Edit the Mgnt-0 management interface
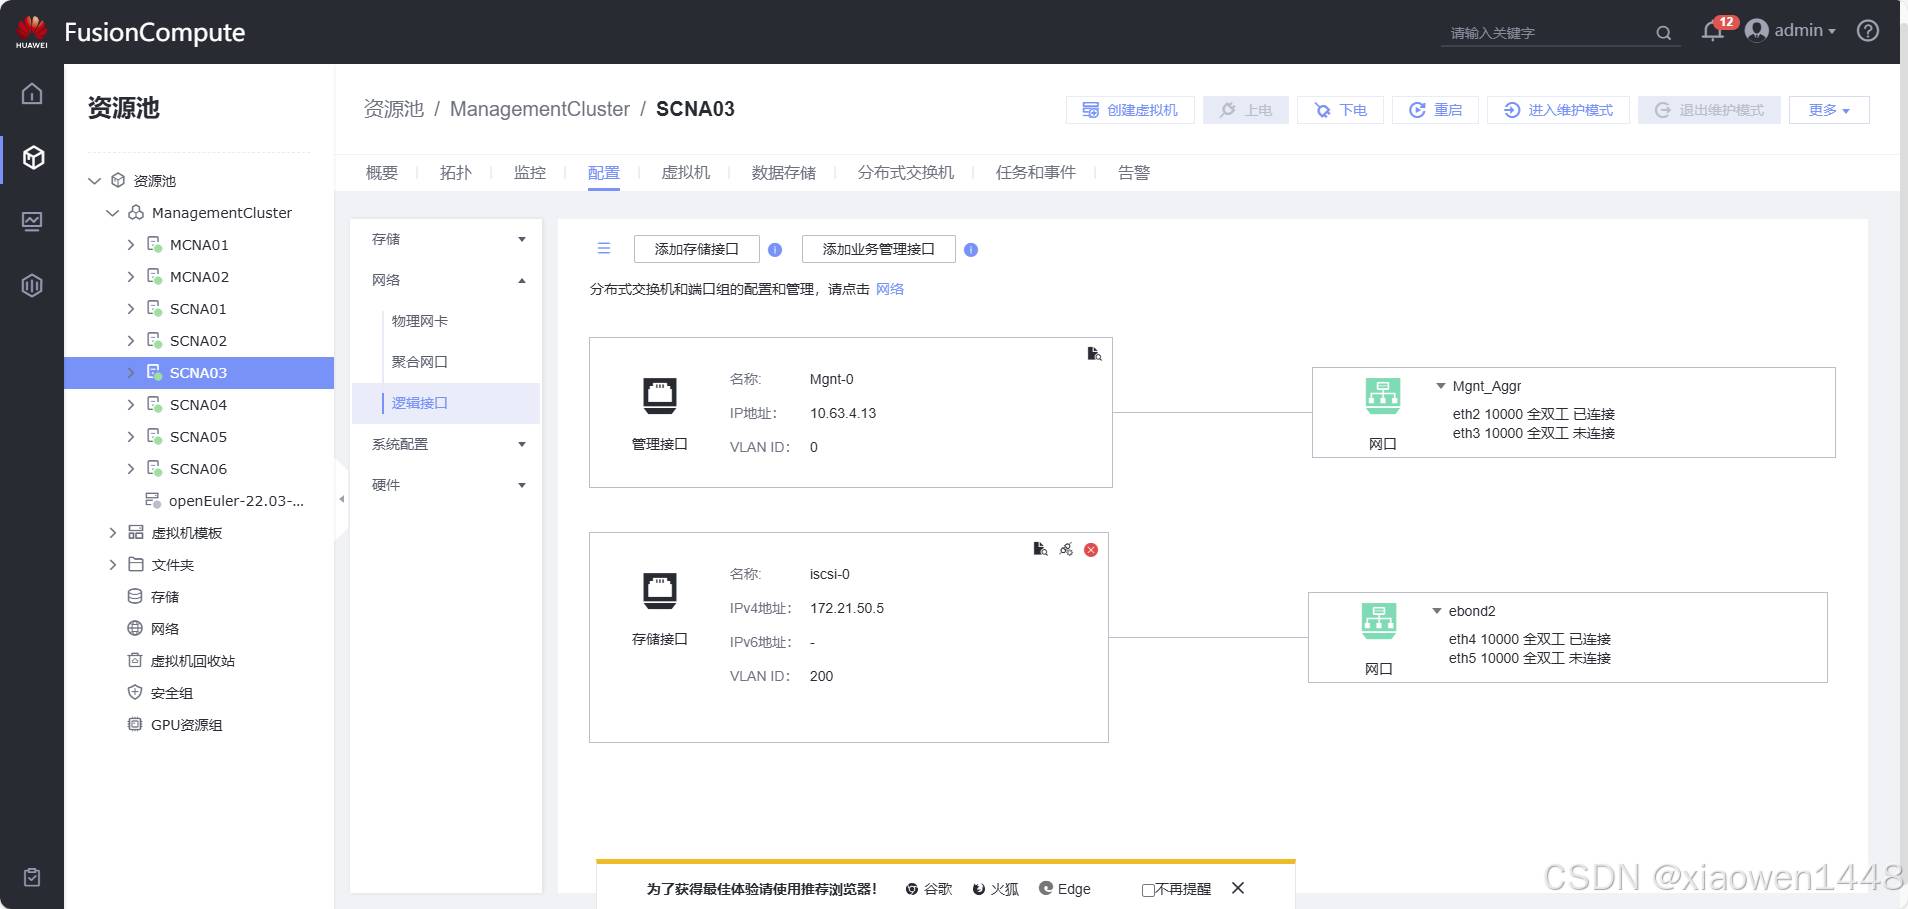This screenshot has height=909, width=1908. [1094, 354]
